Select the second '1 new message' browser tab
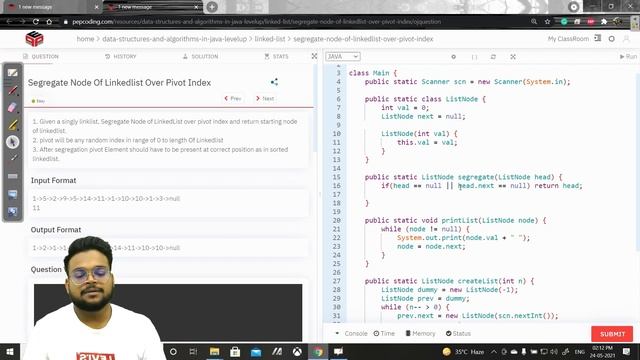The width and height of the screenshot is (640, 360). click(152, 7)
